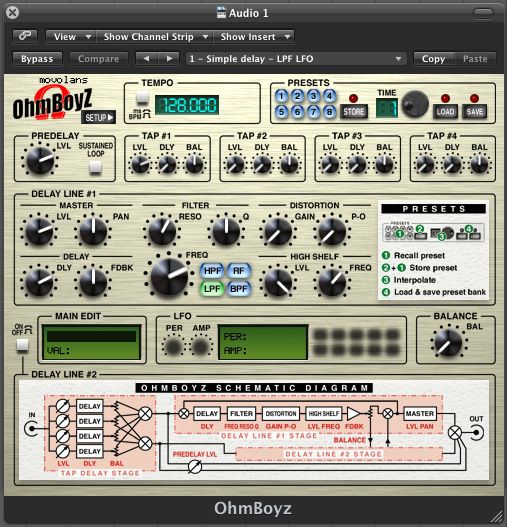
Task: Toggle the Sustained Loop button
Action: click(x=95, y=167)
